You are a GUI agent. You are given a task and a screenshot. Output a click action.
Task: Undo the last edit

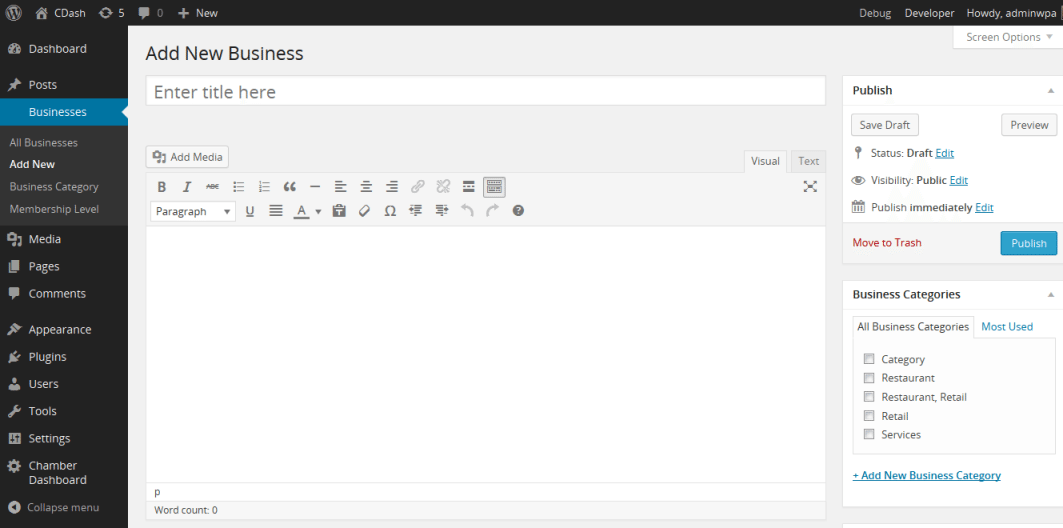point(467,211)
